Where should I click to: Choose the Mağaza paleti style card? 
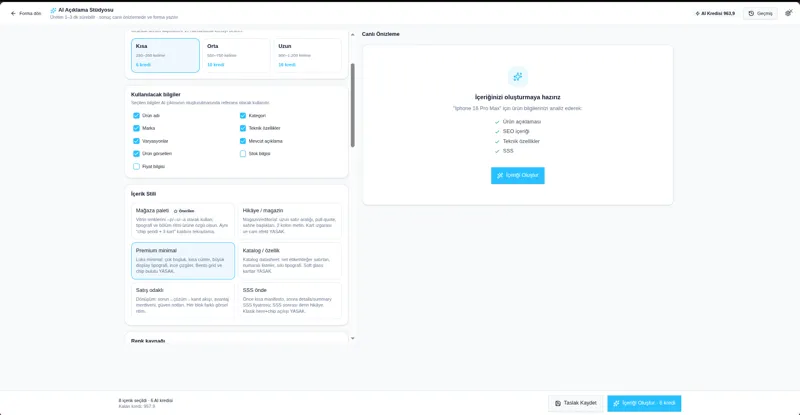(x=183, y=221)
